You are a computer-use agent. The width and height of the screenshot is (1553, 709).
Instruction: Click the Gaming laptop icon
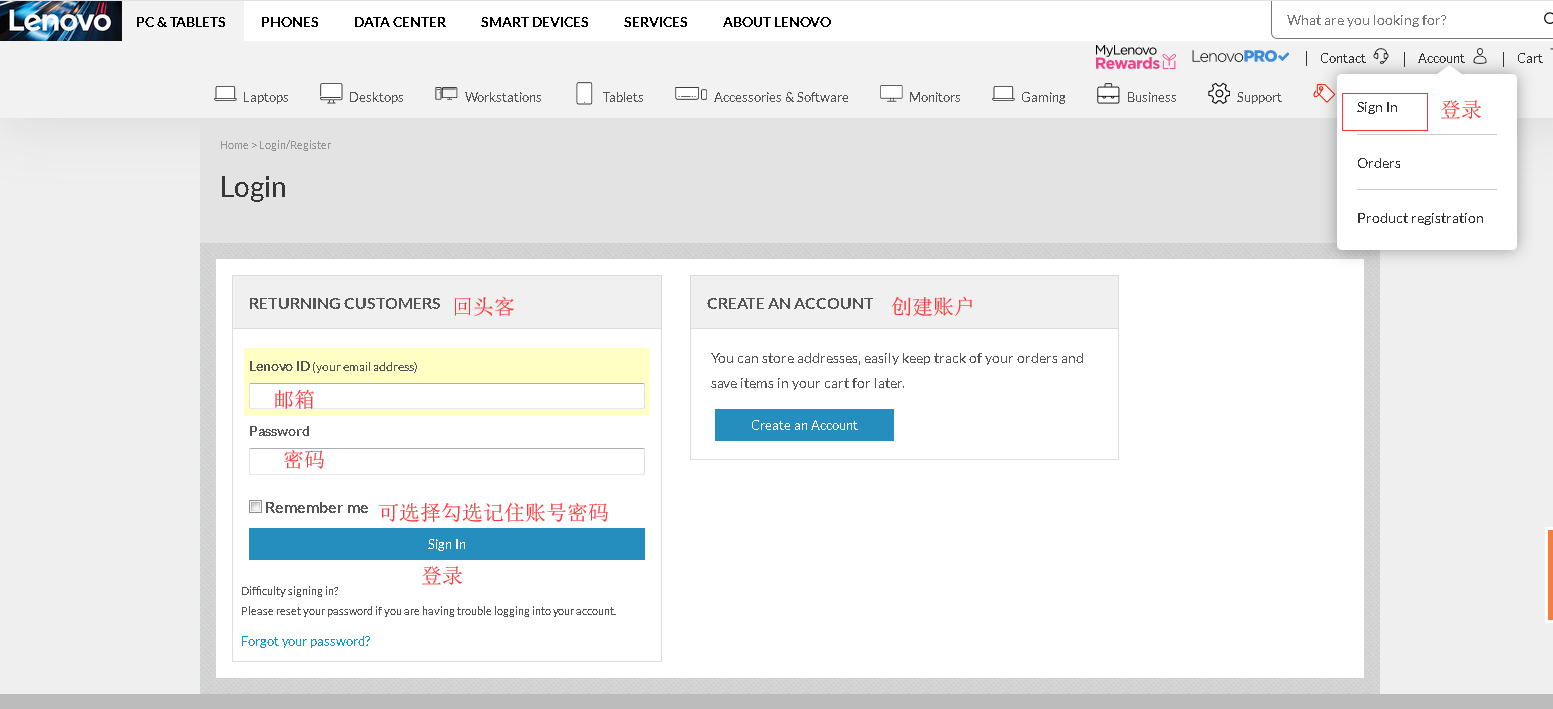[1003, 94]
